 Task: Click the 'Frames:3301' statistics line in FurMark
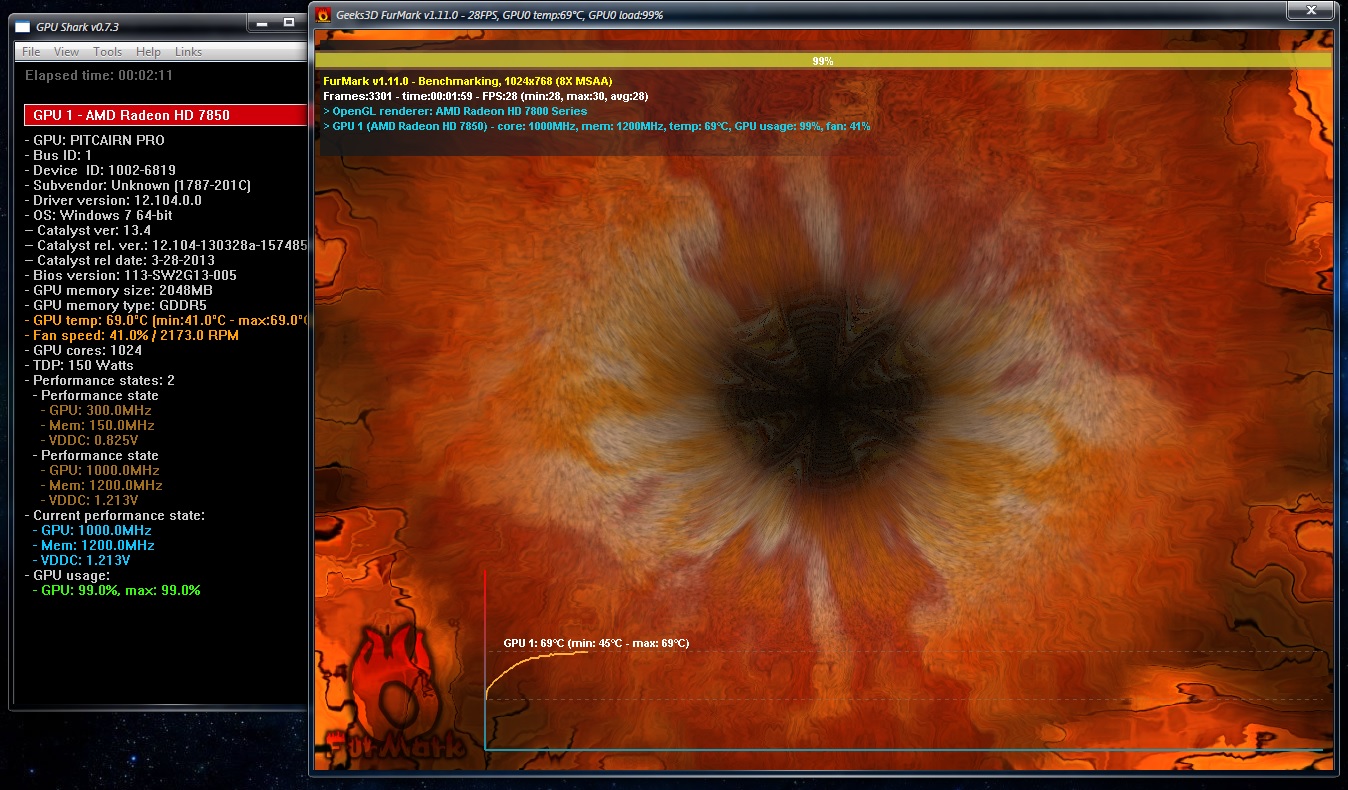(486, 96)
